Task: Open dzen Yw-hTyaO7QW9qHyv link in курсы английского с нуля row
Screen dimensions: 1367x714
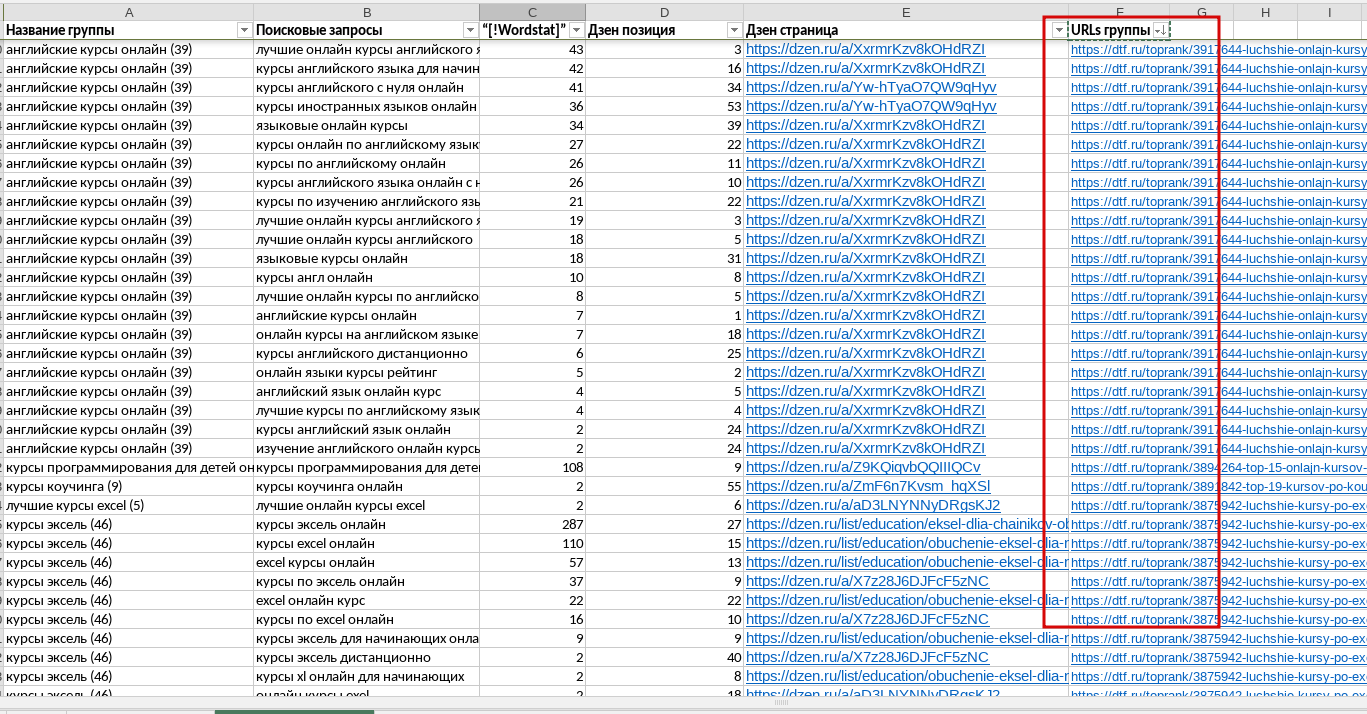Action: [x=871, y=87]
